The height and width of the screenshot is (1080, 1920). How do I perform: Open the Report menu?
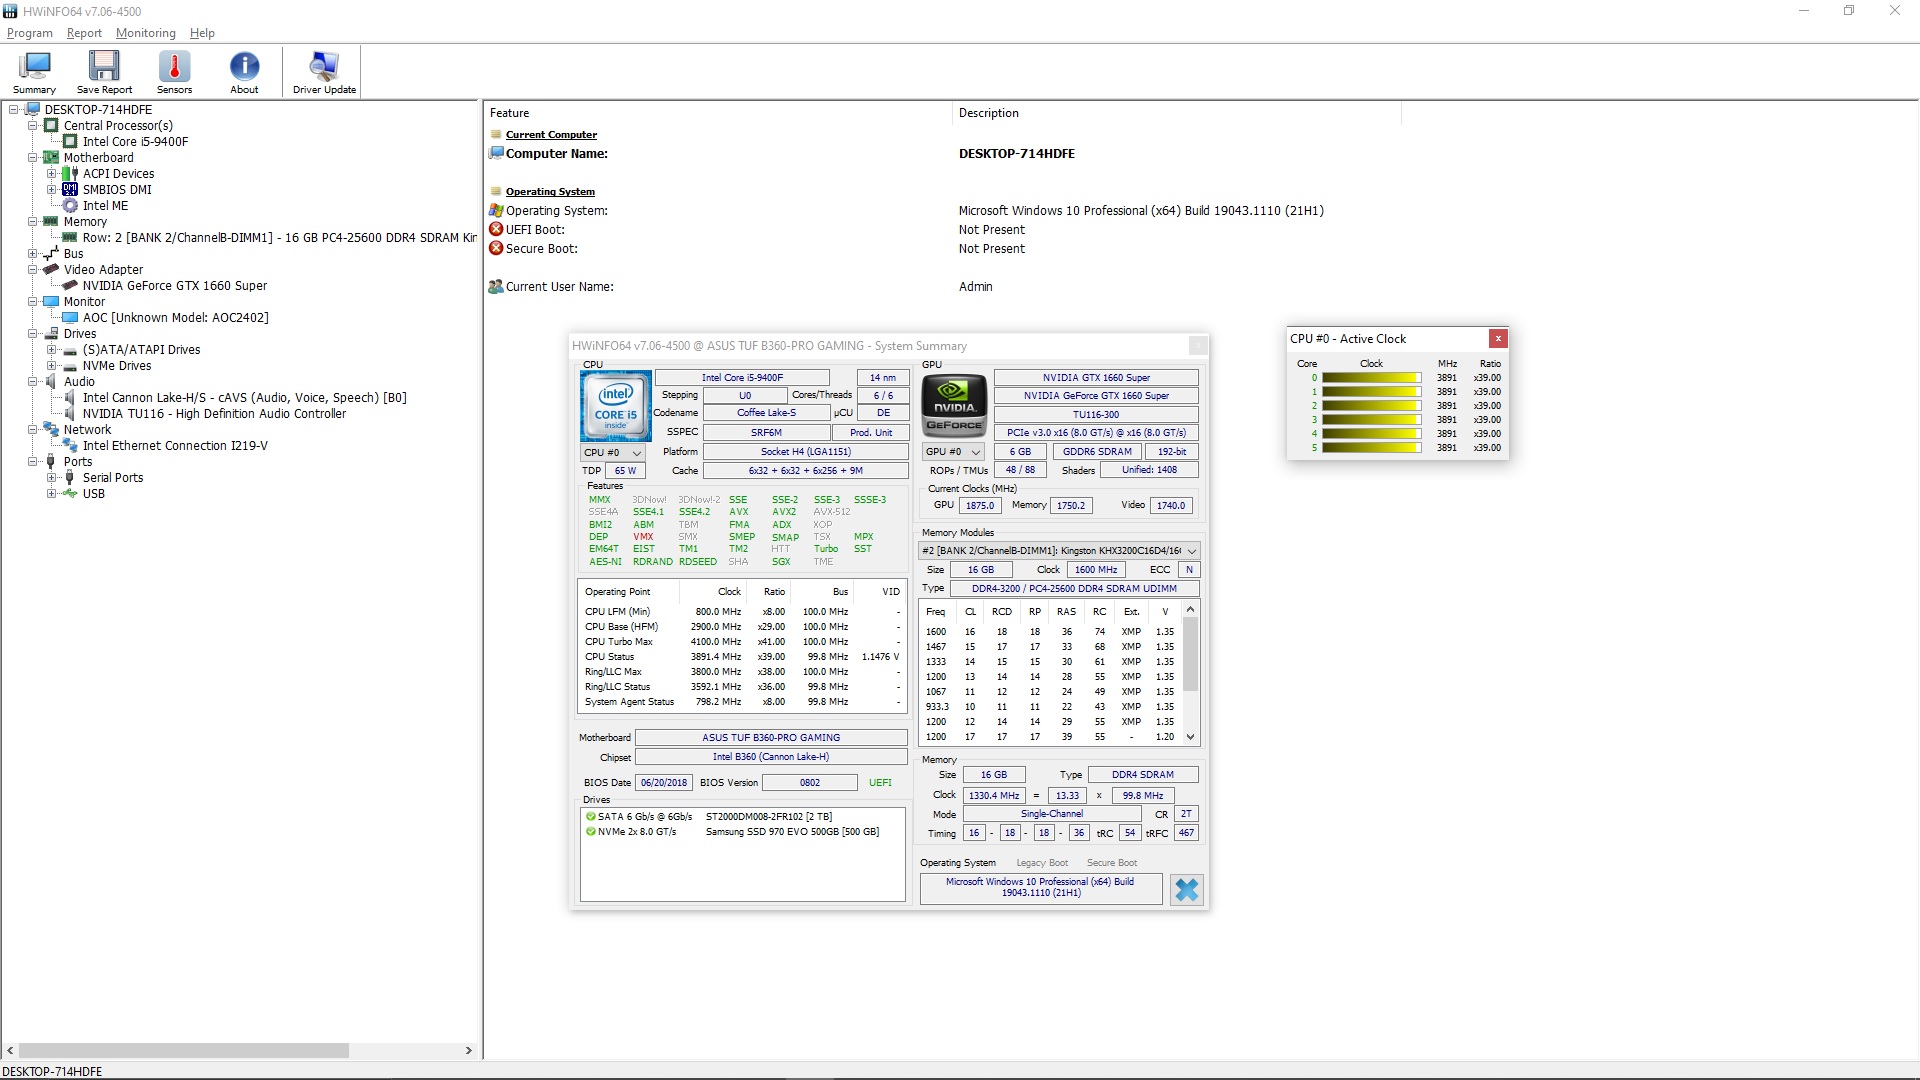[x=84, y=33]
